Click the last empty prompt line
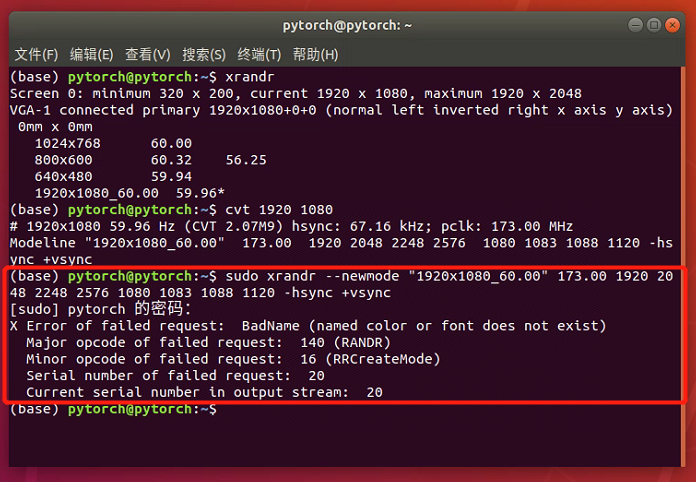The image size is (696, 482). (113, 409)
